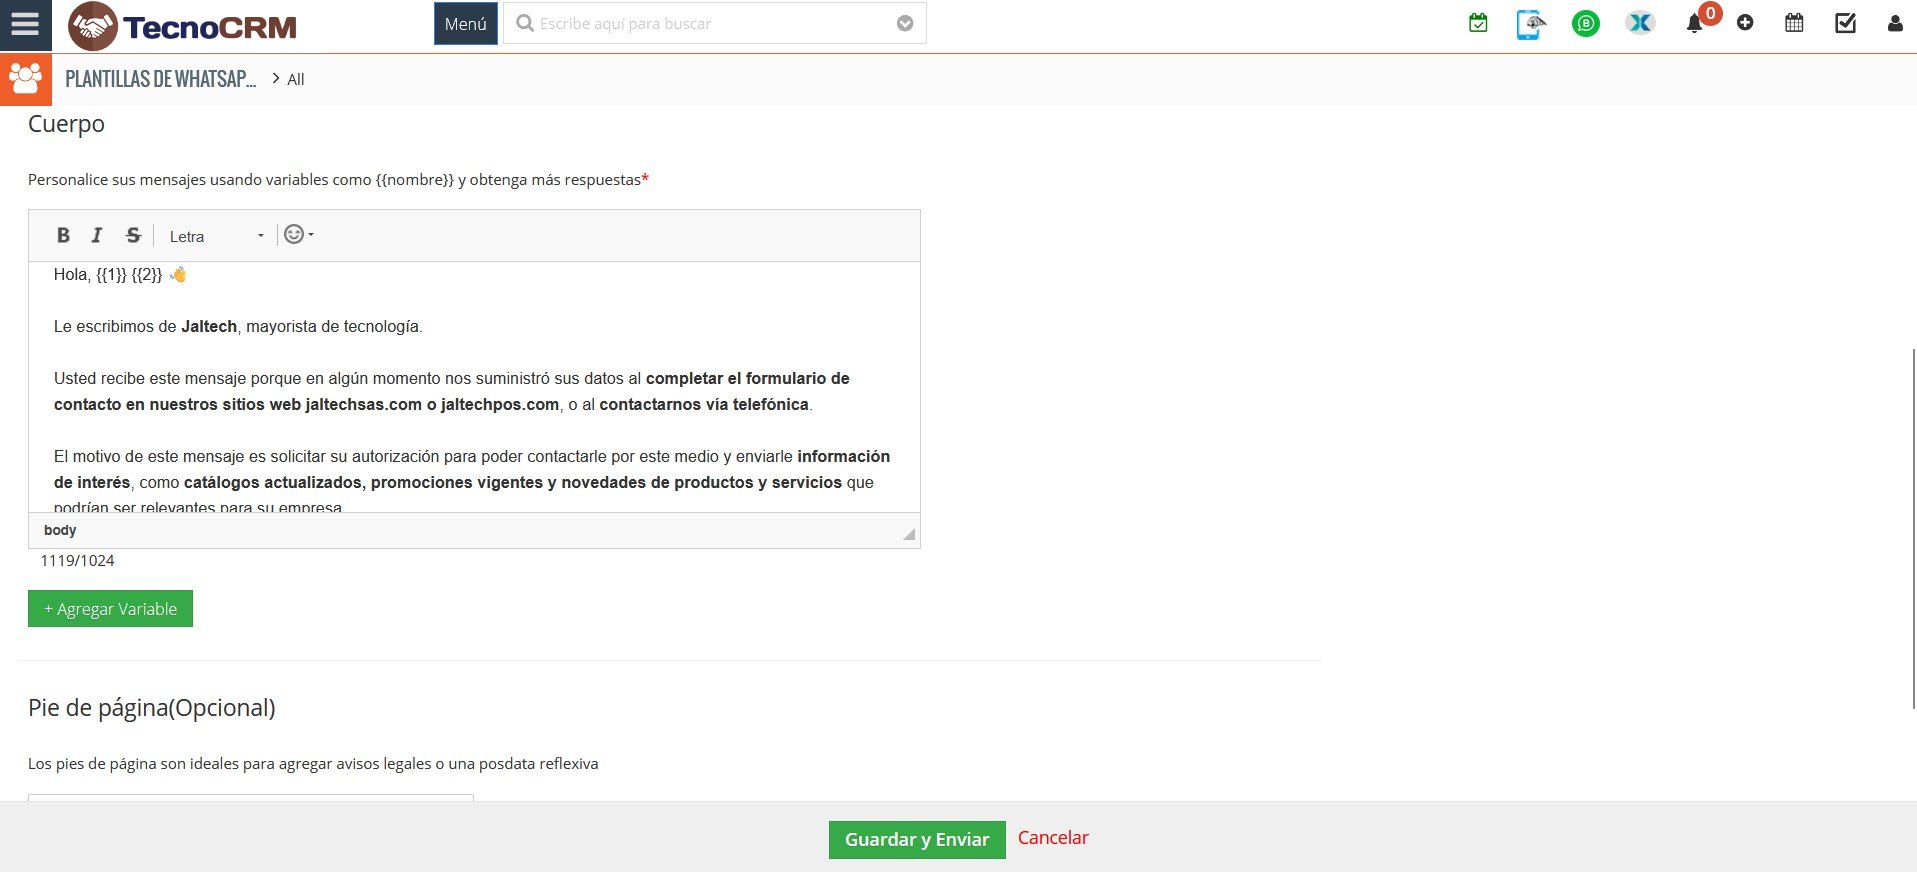Open the emoji picker dropdown

(298, 234)
